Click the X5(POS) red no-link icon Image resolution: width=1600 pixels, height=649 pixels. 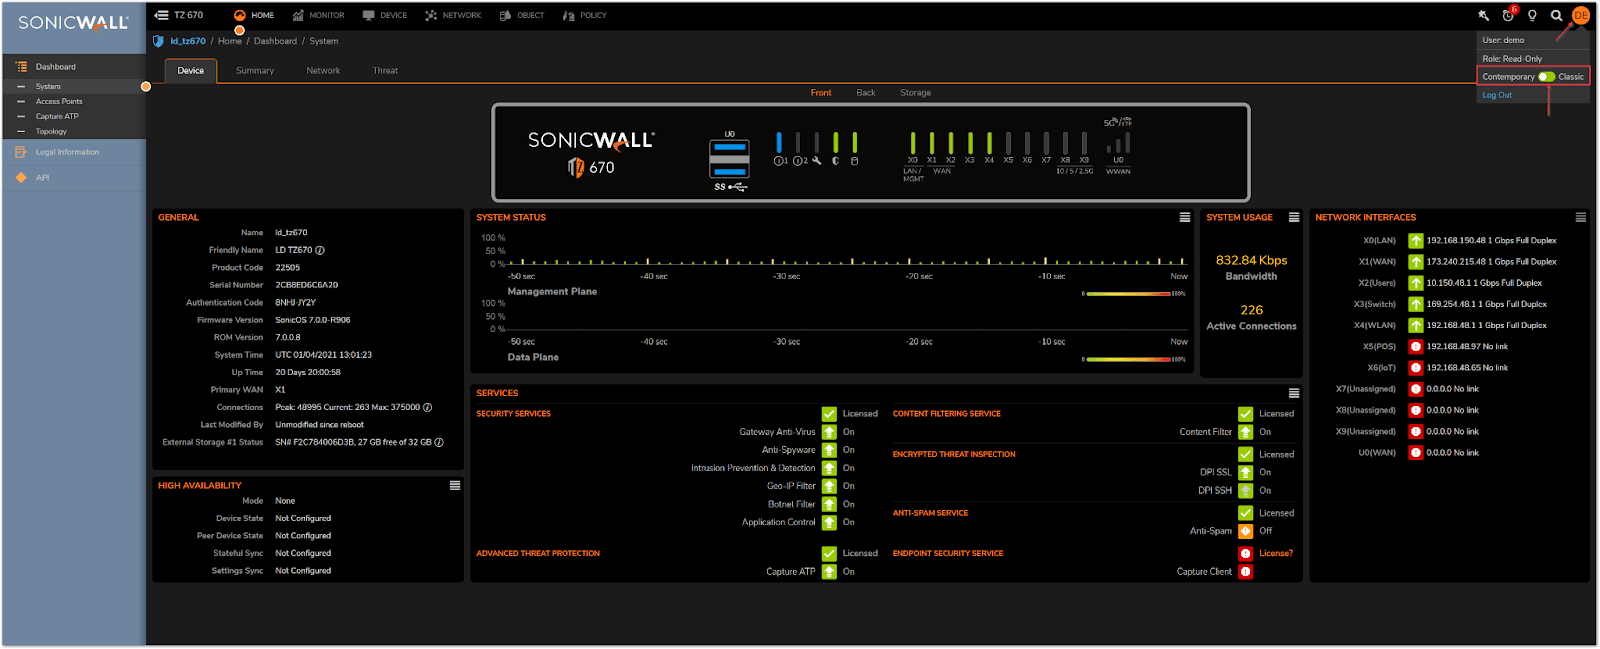1416,347
